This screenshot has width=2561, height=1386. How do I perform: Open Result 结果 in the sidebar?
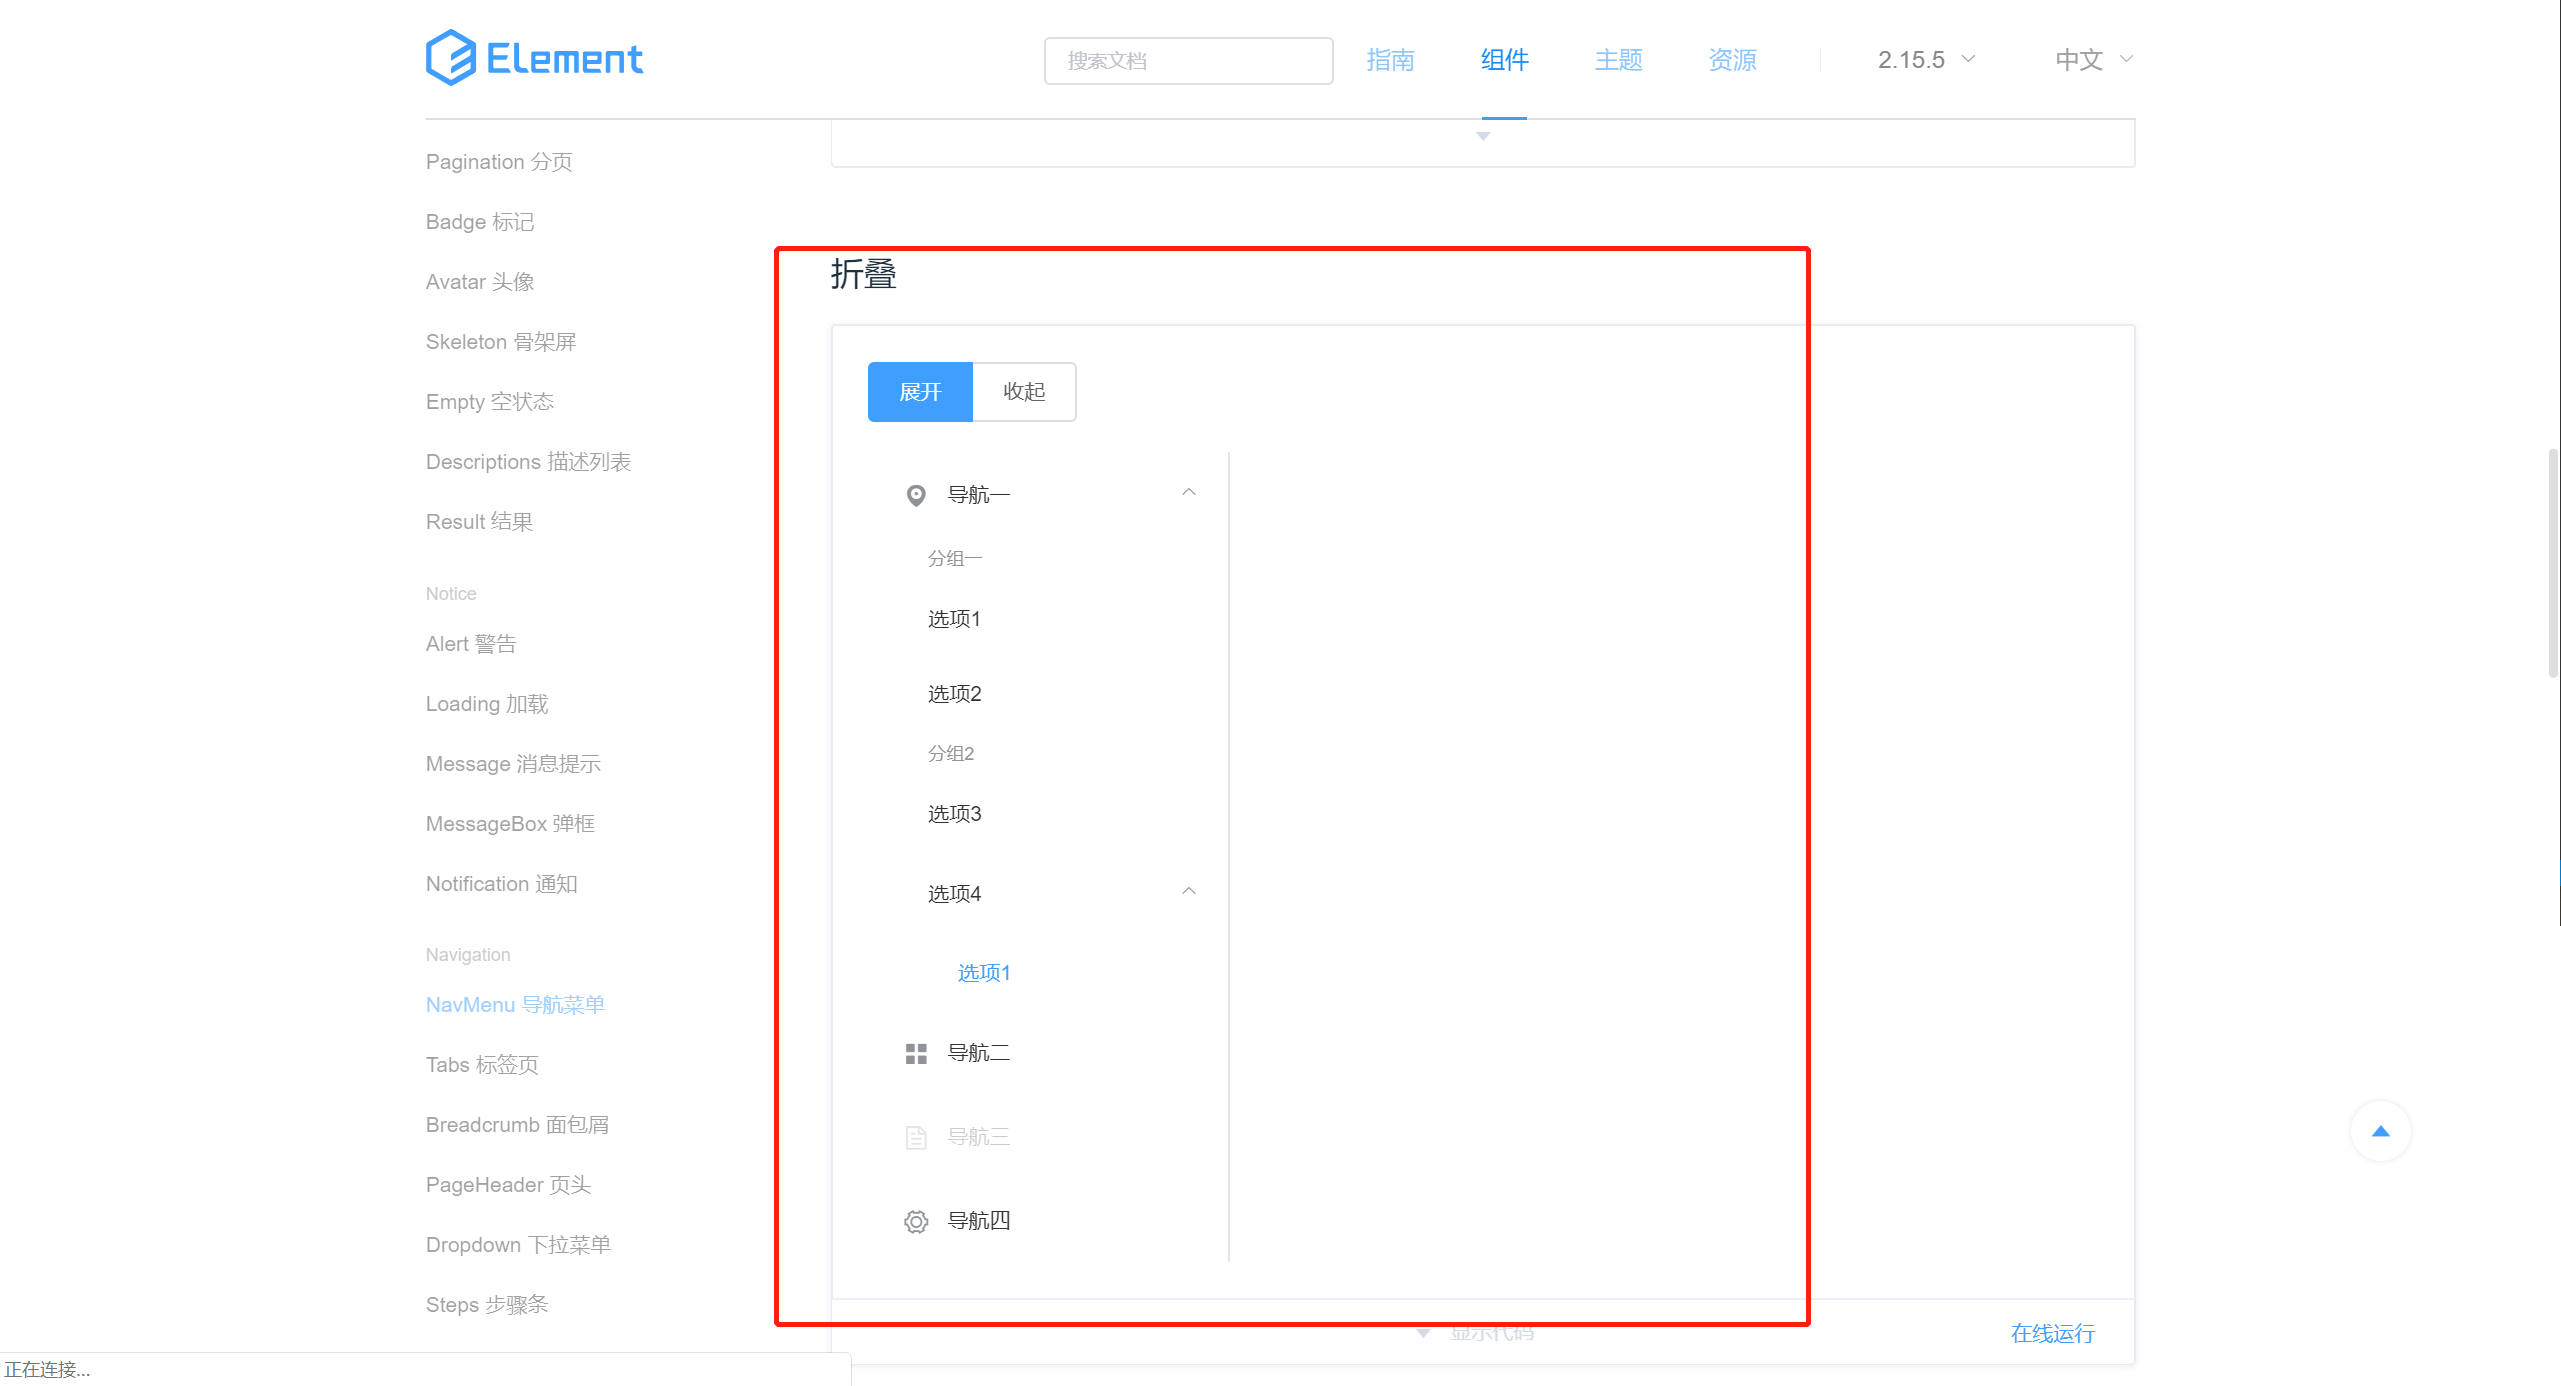pos(479,522)
